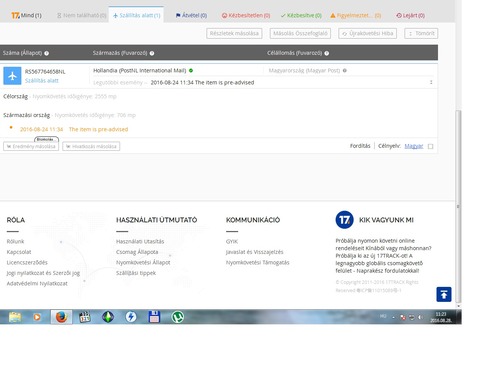Tick the translation checkbox next to Magyar
This screenshot has height=384, width=480.
431,146
